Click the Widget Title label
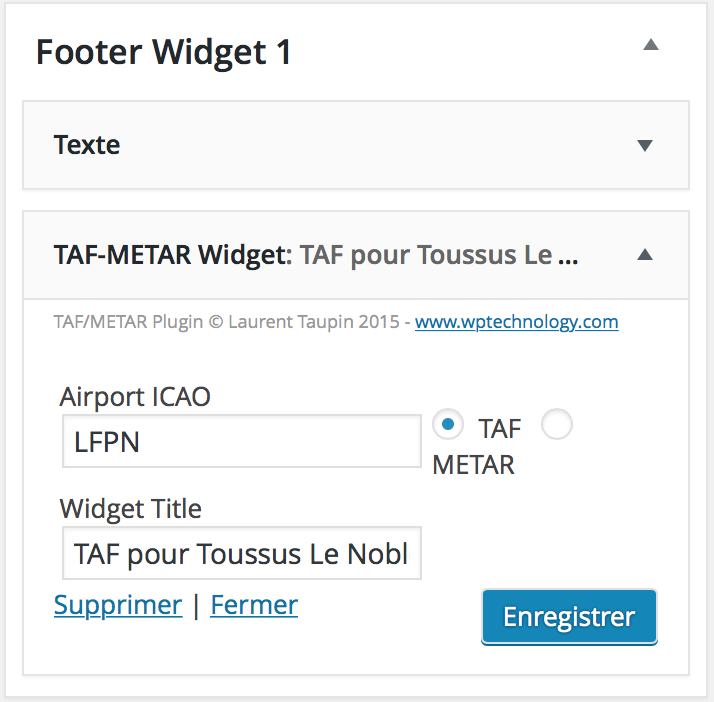 [131, 508]
